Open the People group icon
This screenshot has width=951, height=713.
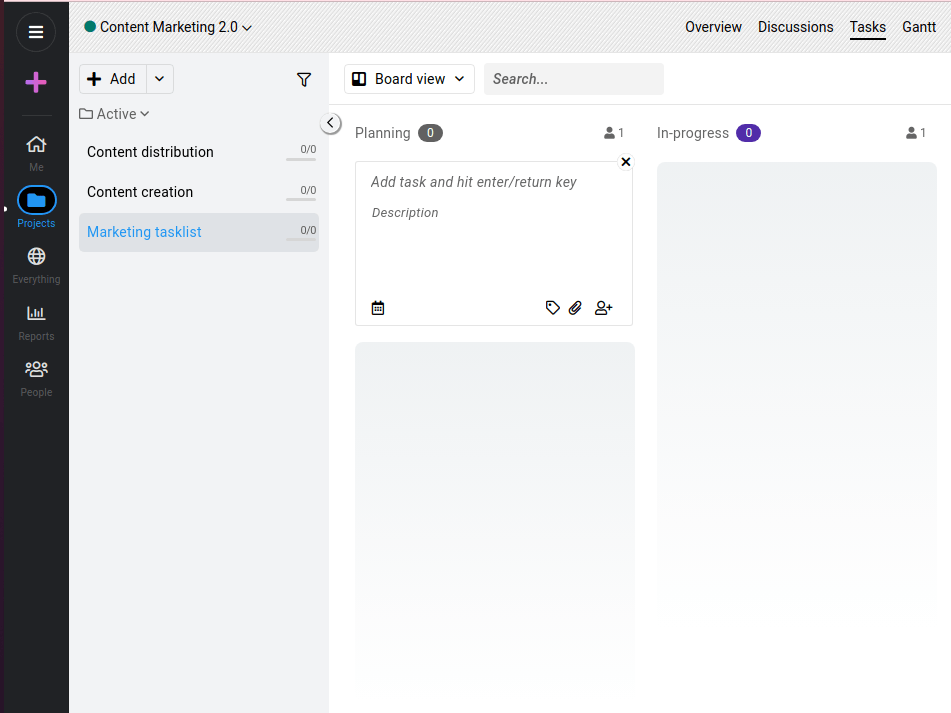36,369
